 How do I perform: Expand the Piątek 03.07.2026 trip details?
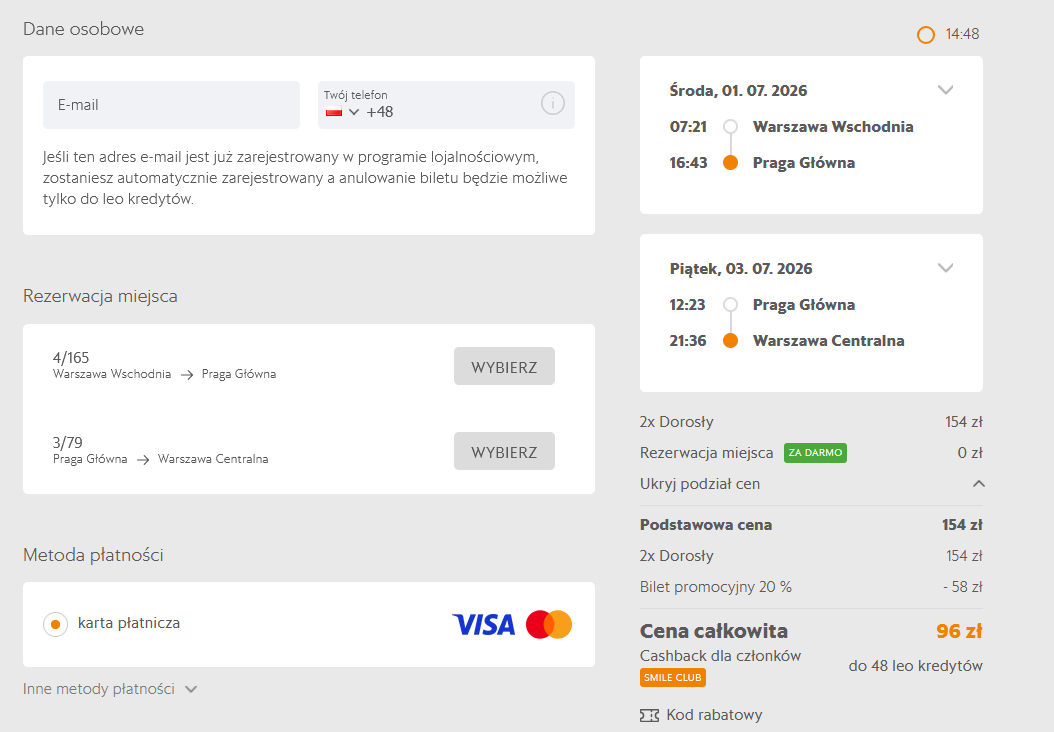[x=946, y=268]
